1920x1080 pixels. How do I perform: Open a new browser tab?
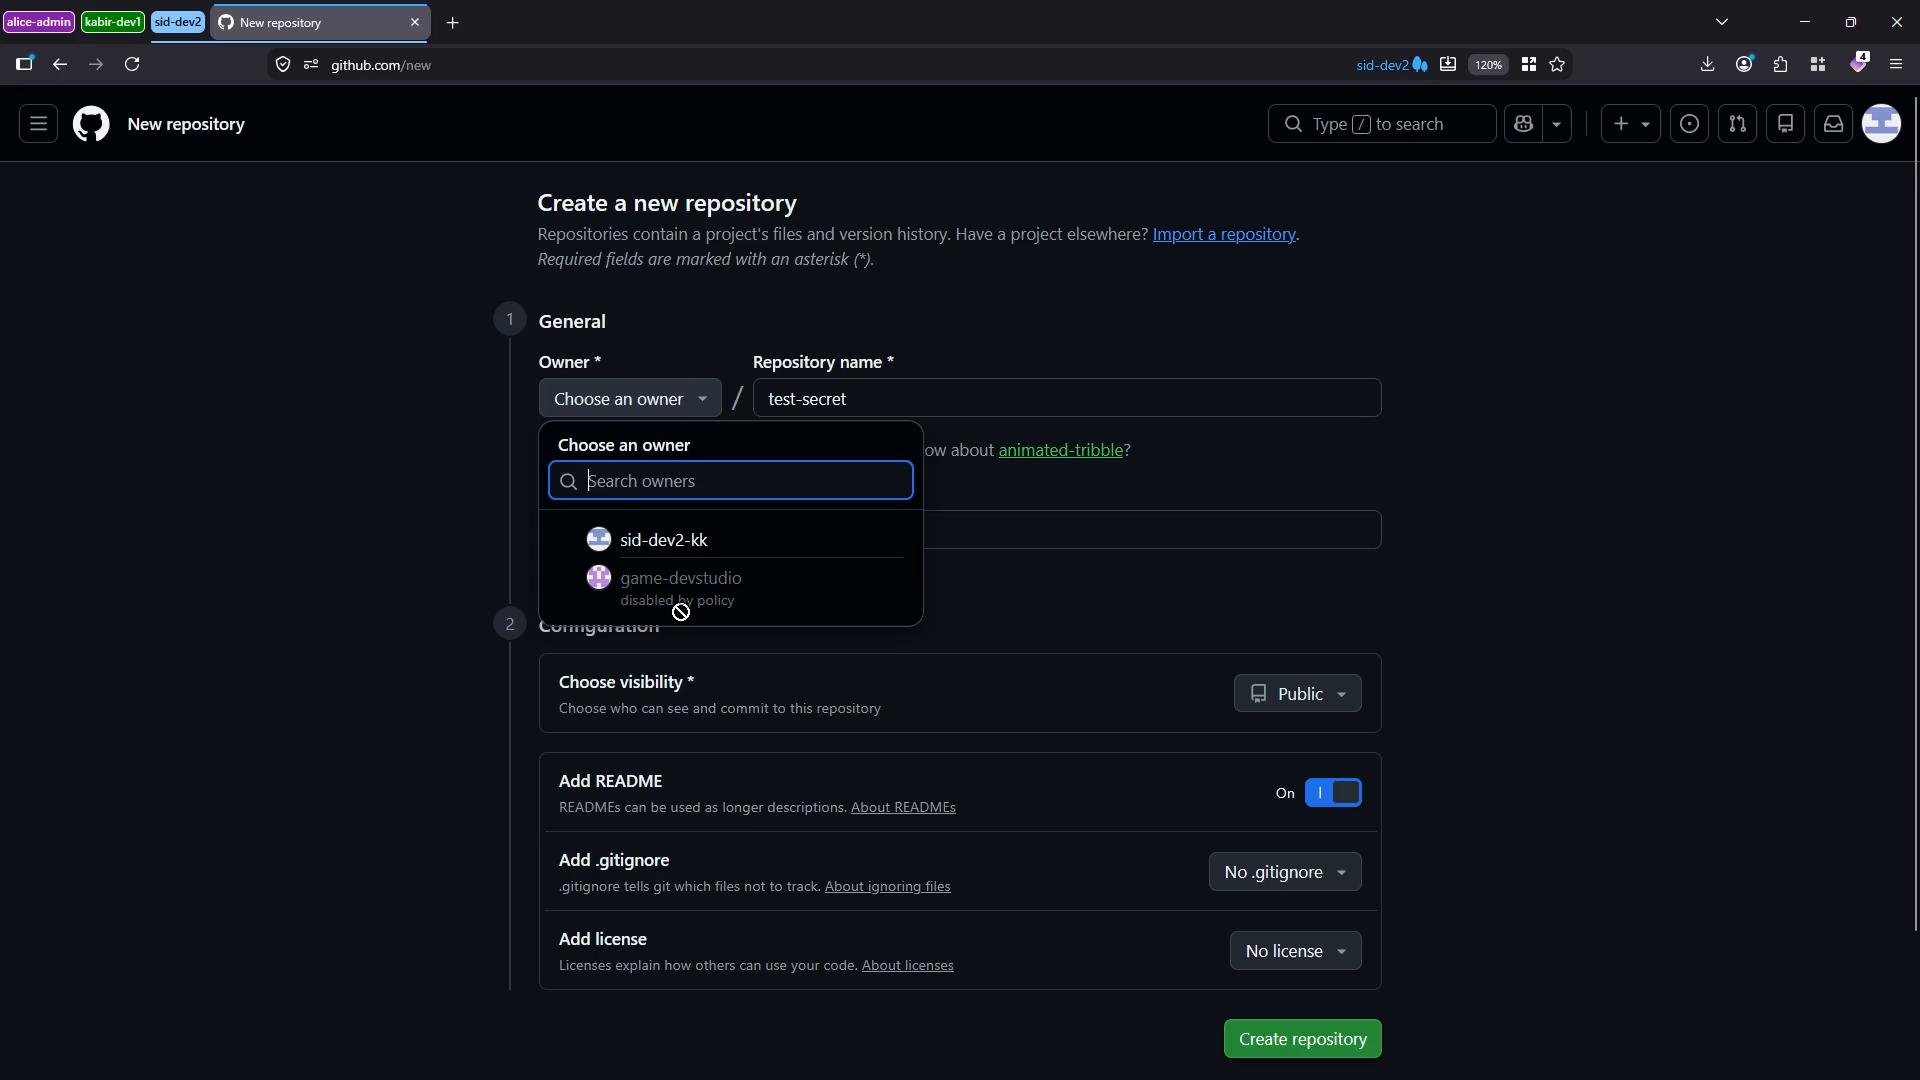point(453,22)
